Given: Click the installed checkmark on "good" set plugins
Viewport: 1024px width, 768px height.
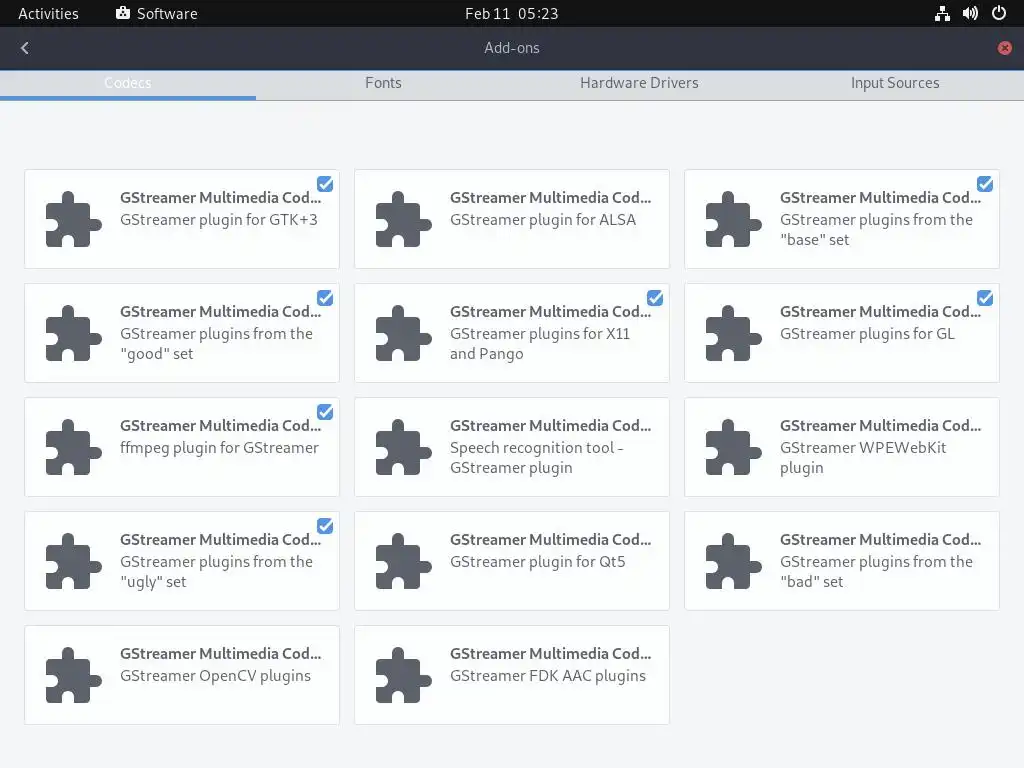Looking at the screenshot, I should click(x=325, y=298).
